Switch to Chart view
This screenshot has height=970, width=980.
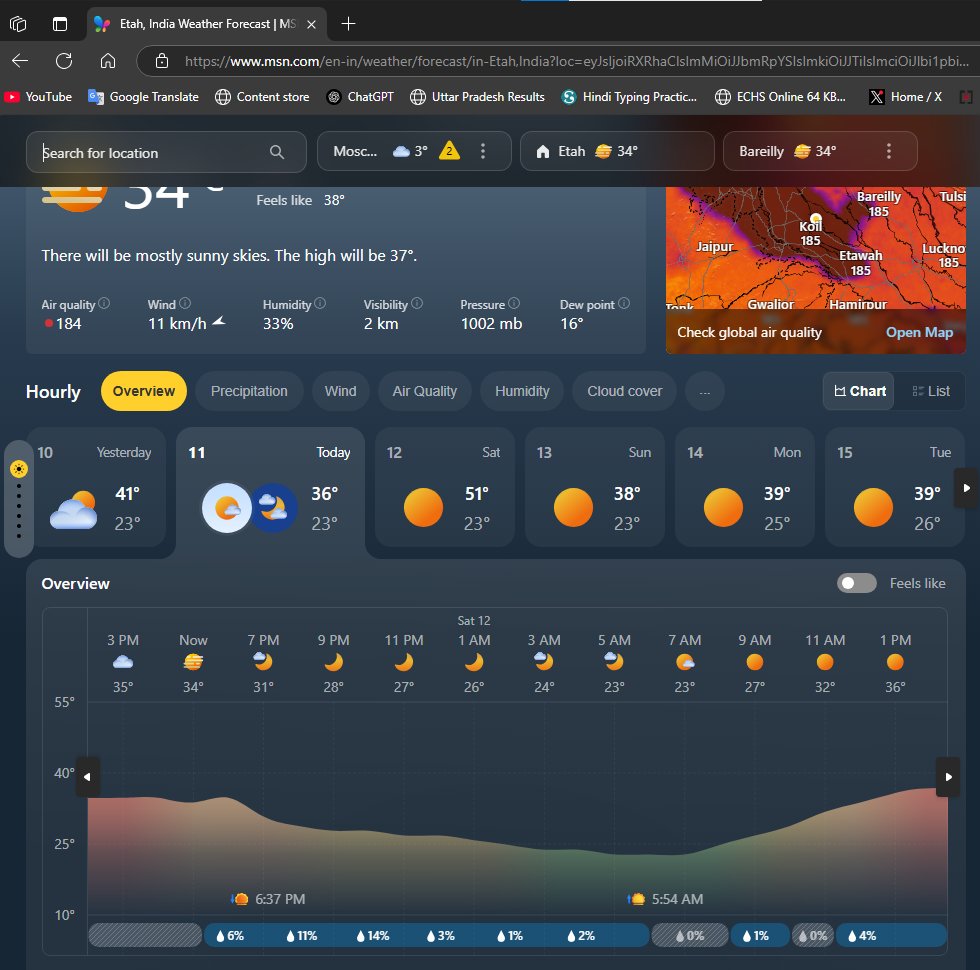point(857,391)
